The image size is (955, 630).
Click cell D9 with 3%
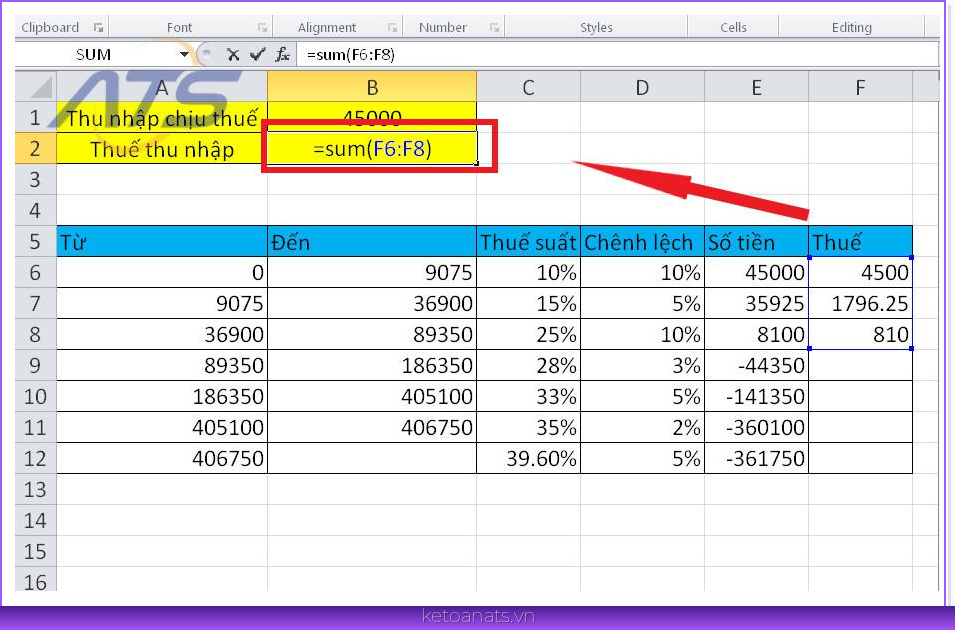pos(643,366)
